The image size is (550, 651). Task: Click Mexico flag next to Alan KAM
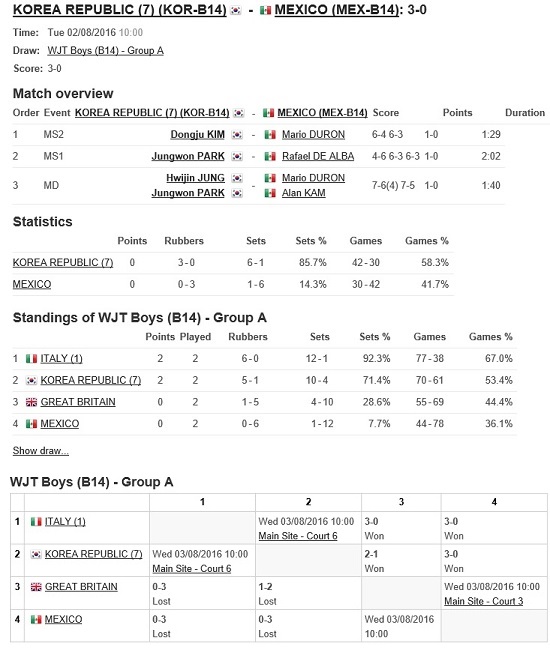pos(270,193)
